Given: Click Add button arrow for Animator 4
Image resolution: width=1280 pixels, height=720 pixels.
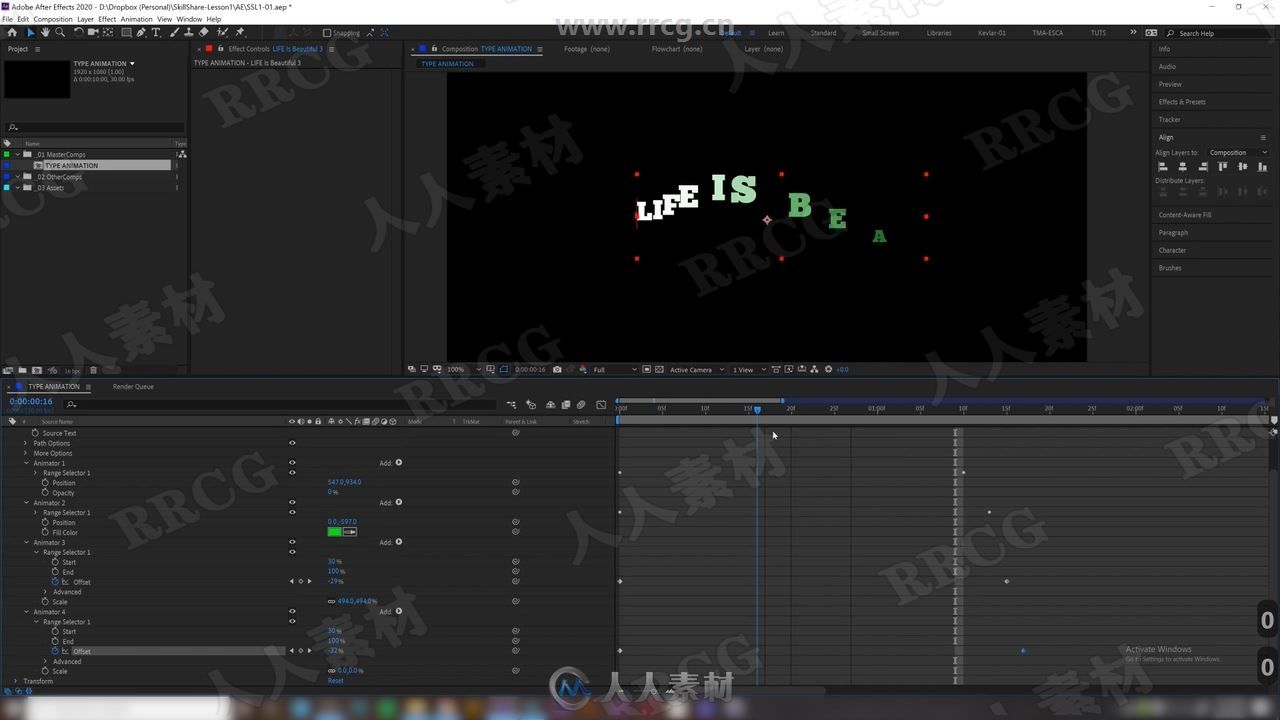Looking at the screenshot, I should click(x=398, y=611).
